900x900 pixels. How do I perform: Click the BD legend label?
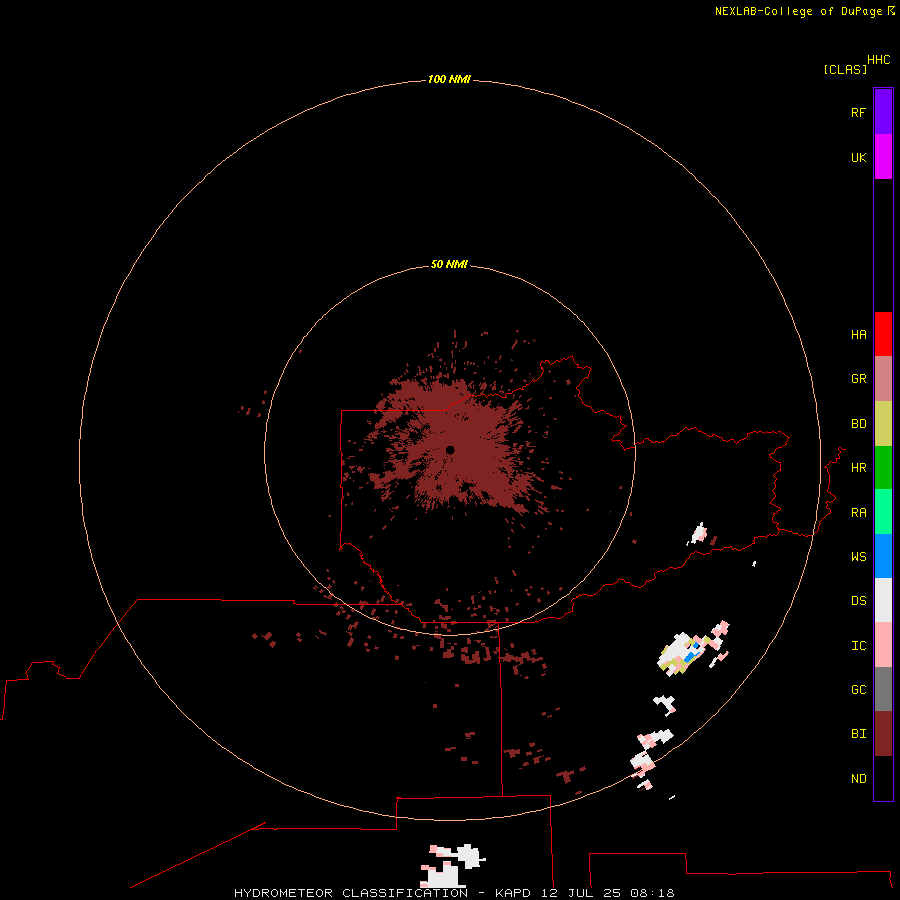pyautogui.click(x=858, y=424)
